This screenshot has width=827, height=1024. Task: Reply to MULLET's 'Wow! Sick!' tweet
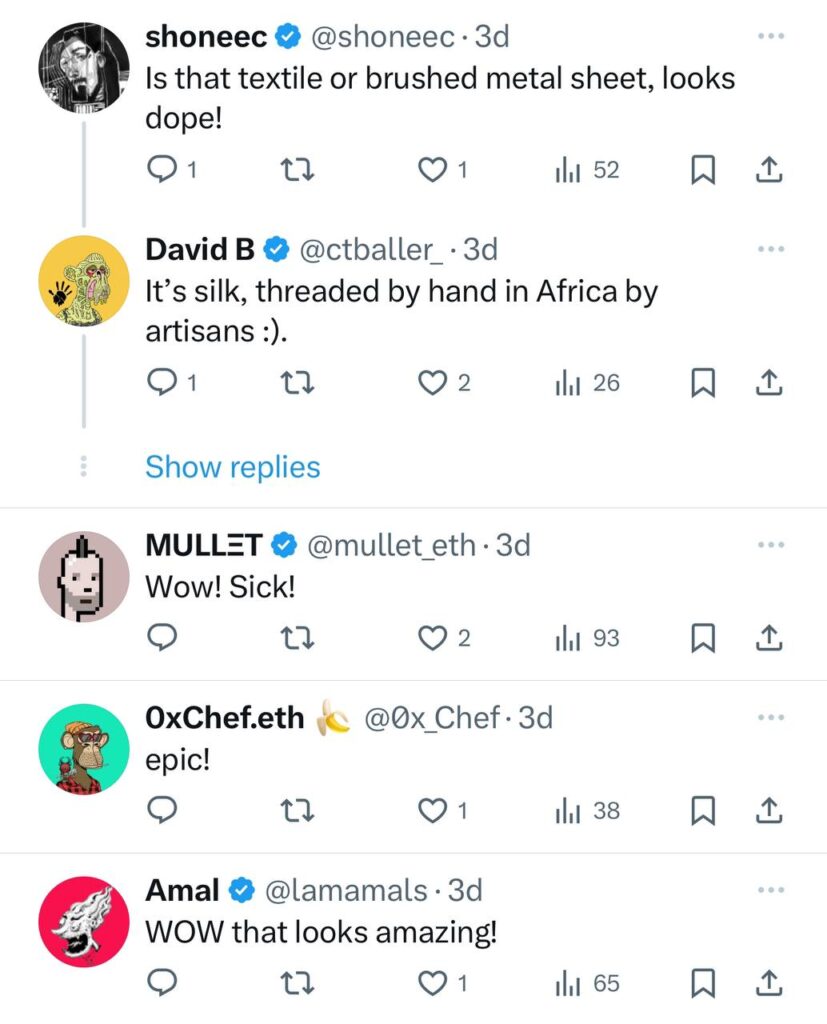pos(162,638)
